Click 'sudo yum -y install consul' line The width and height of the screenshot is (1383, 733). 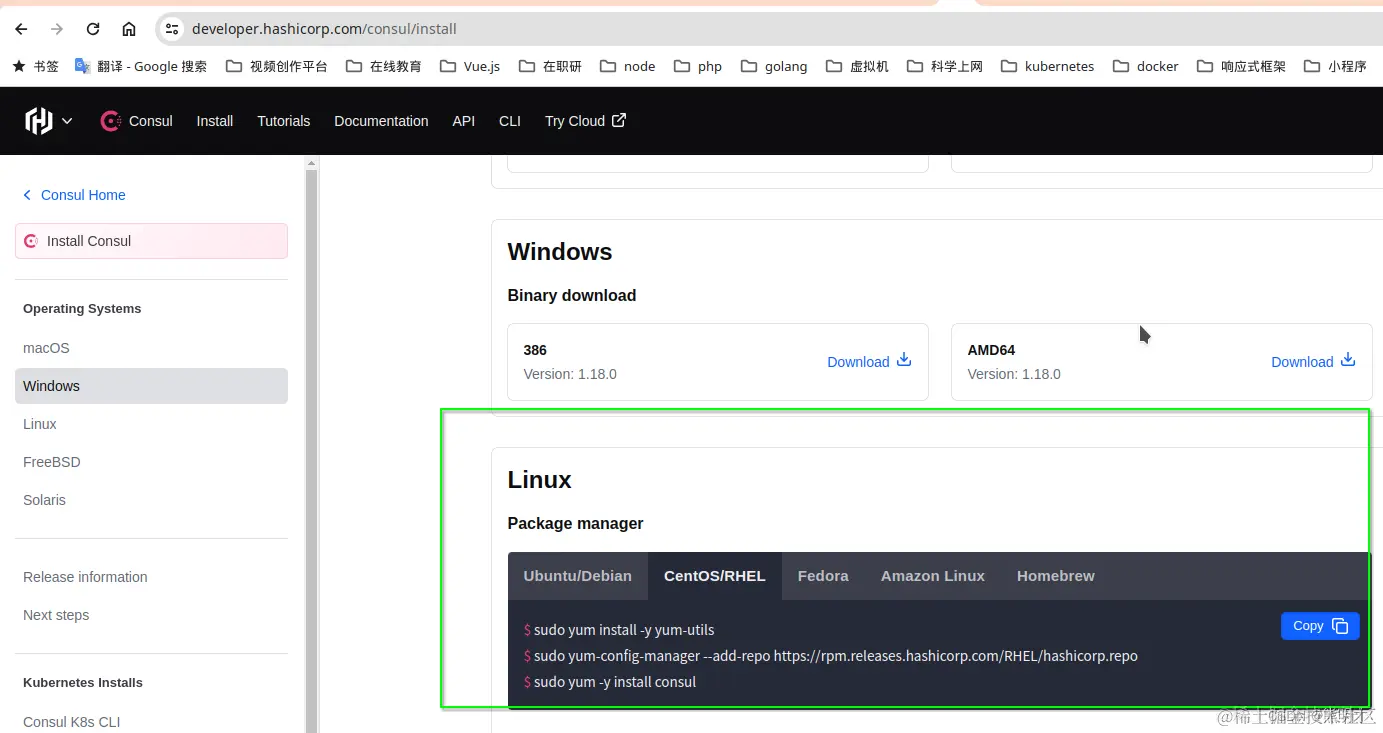(610, 682)
